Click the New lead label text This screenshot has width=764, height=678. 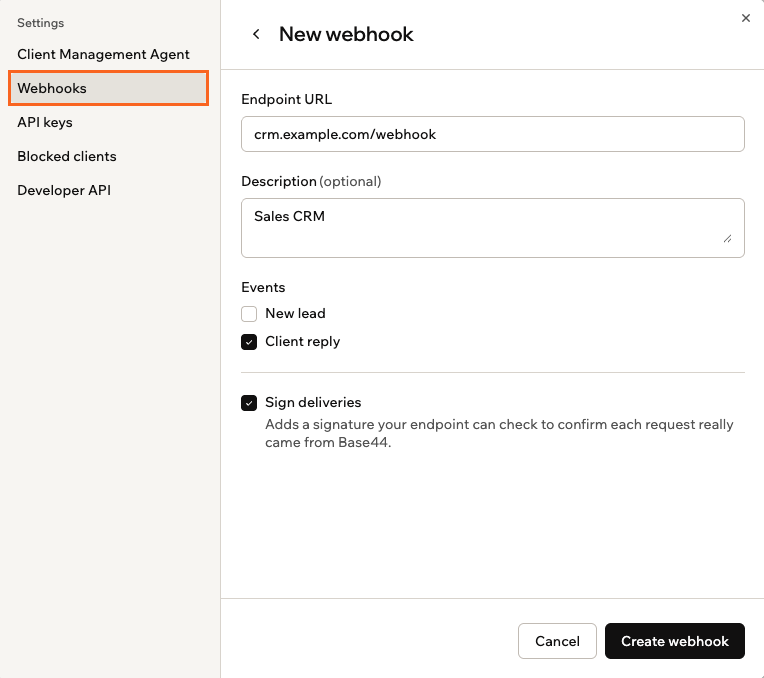tap(295, 313)
